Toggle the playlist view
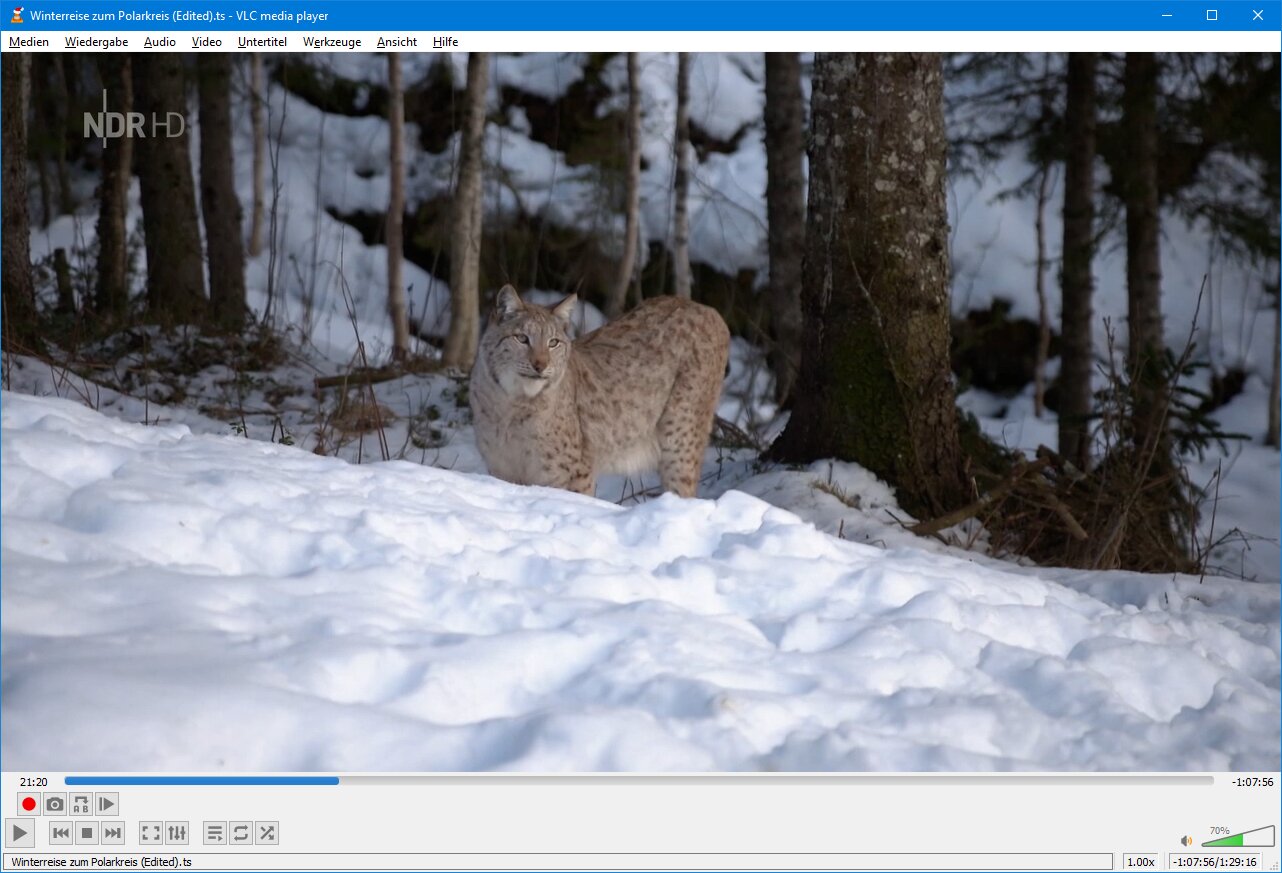Image resolution: width=1282 pixels, height=873 pixels. [214, 833]
